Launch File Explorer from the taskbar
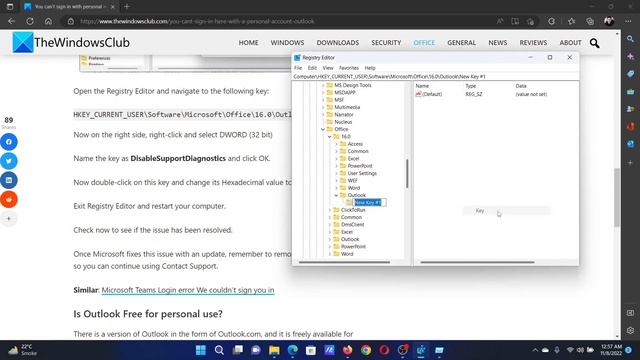The height and width of the screenshot is (360, 640). tap(274, 350)
